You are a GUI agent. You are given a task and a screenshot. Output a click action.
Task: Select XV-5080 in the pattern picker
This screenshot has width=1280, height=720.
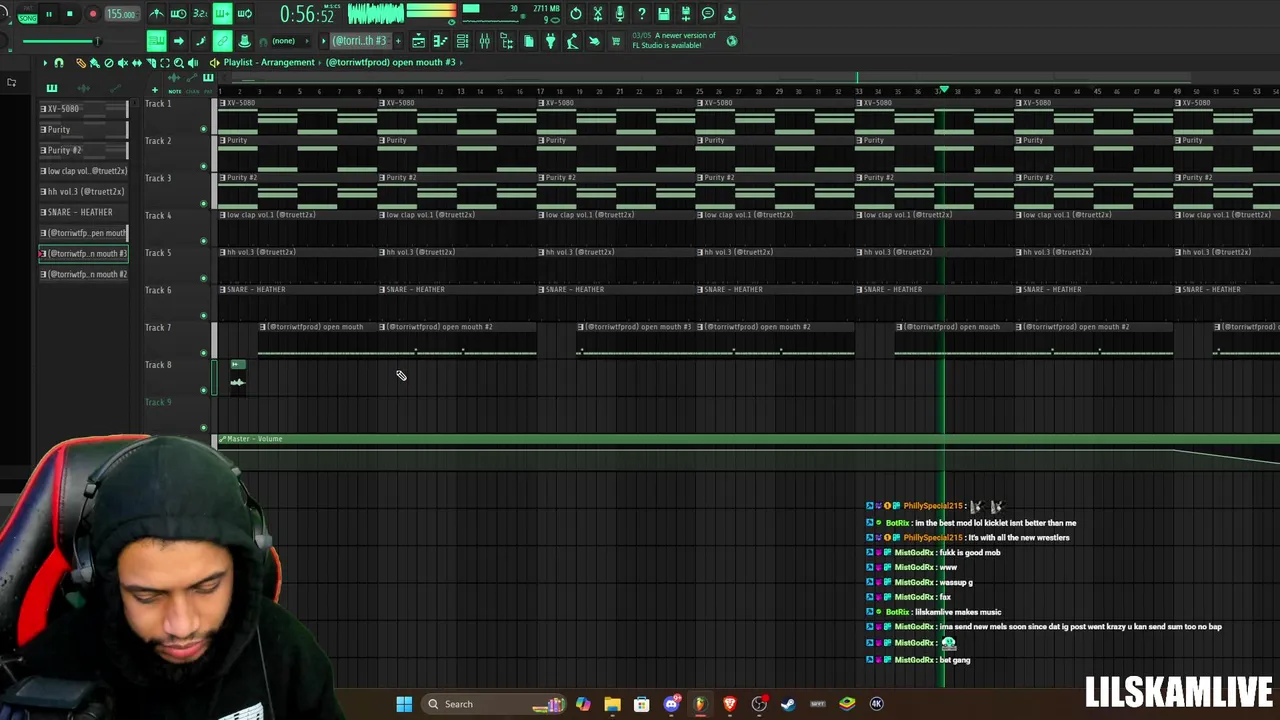(83, 108)
